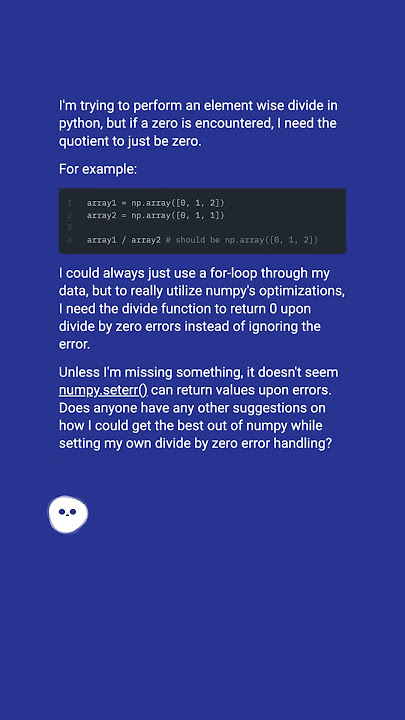
Task: Select the array1 = np.array([0, 1, 2]) code line
Action: [x=155, y=203]
